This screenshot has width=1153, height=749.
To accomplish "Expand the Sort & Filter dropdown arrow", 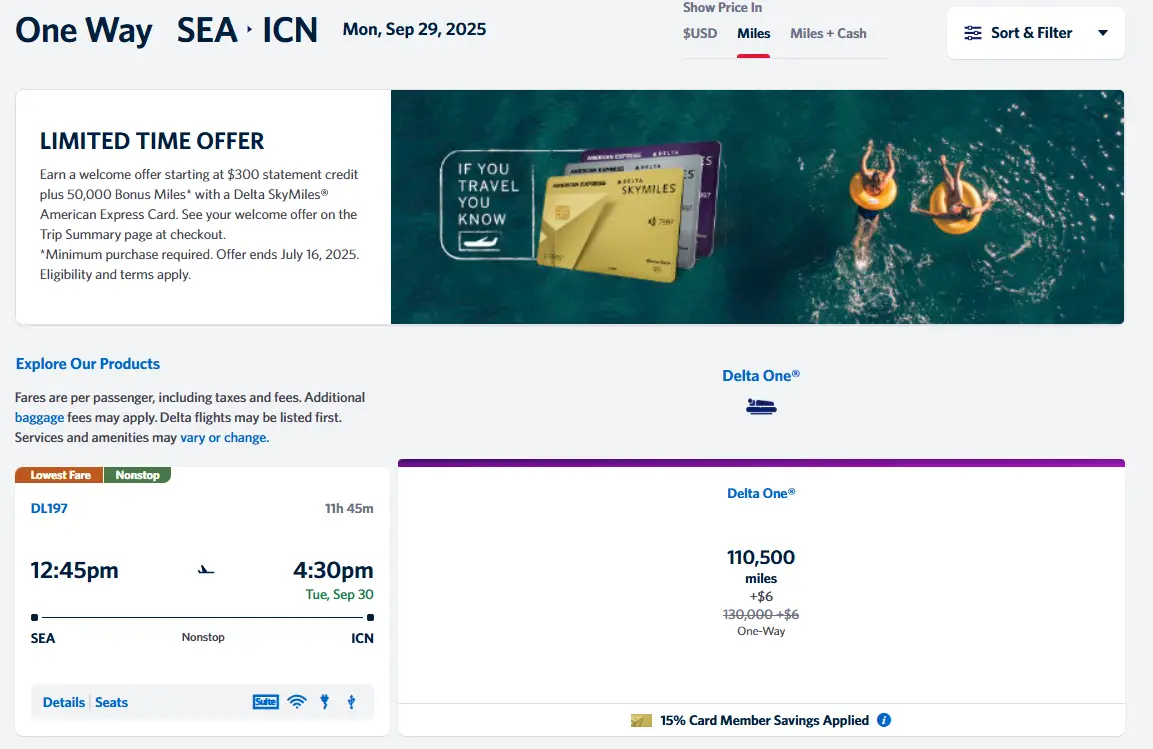I will click(x=1103, y=33).
